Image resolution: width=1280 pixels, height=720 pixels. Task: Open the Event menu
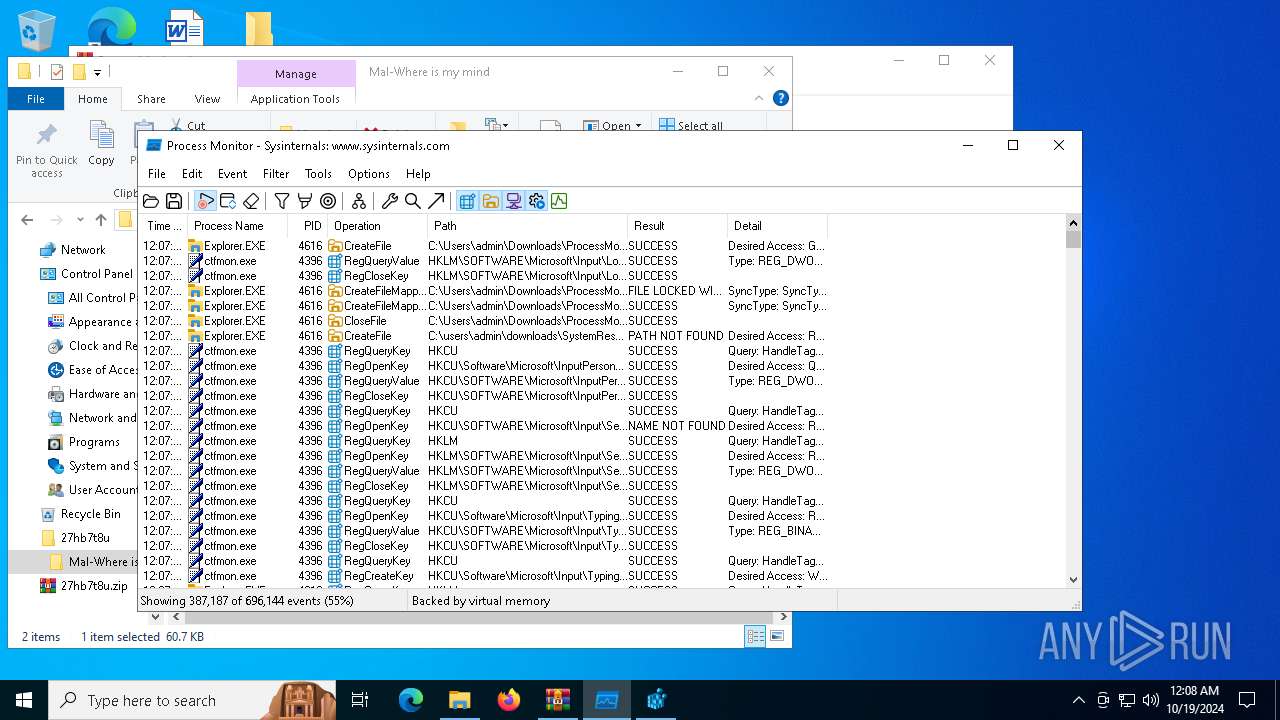pos(232,174)
